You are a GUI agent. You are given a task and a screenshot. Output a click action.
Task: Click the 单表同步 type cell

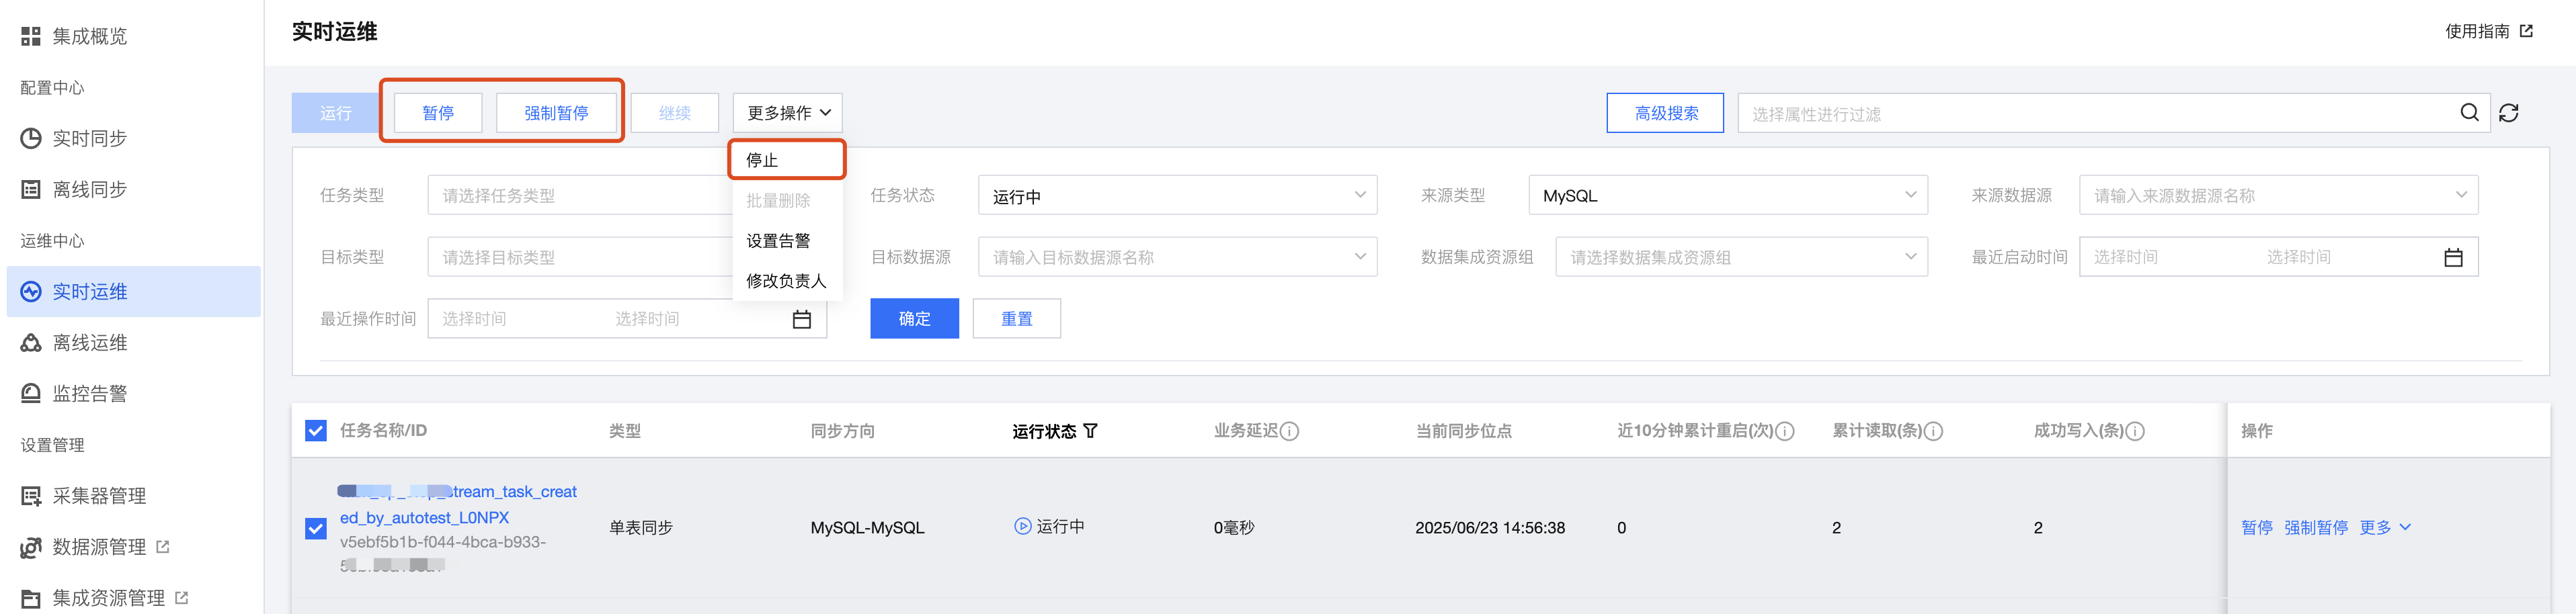point(641,528)
